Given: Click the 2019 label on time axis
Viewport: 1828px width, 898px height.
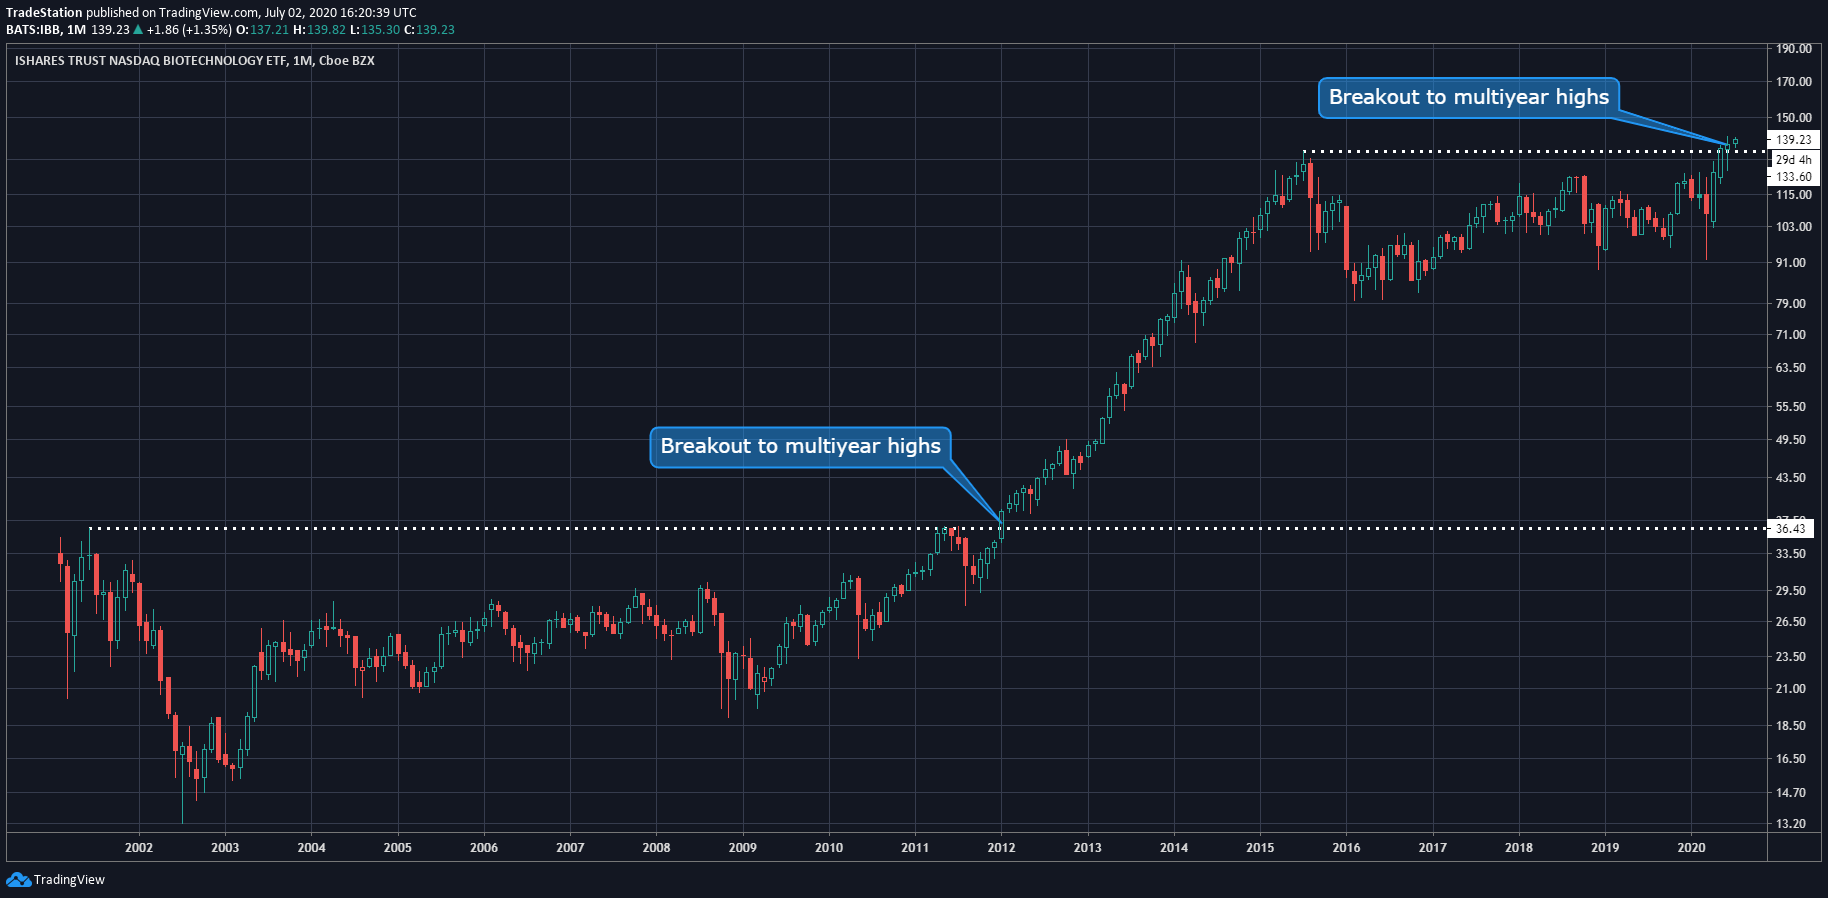Looking at the screenshot, I should pos(1605,848).
